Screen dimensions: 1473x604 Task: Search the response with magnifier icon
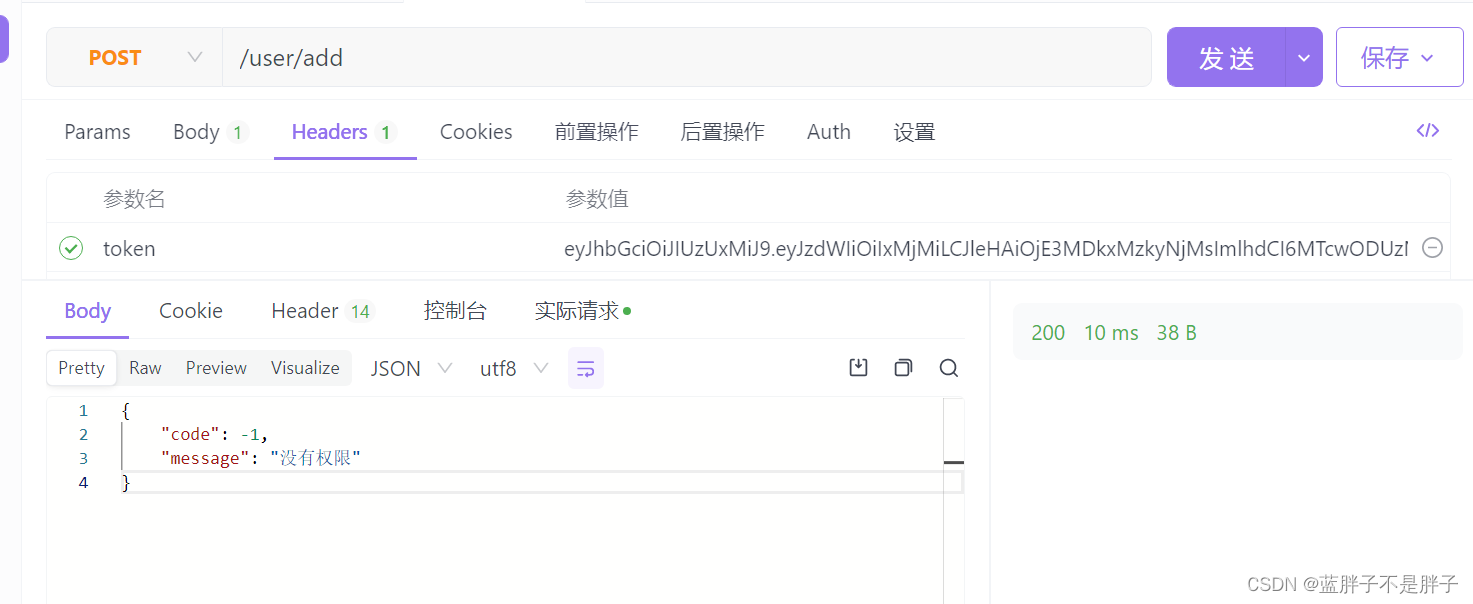point(949,368)
